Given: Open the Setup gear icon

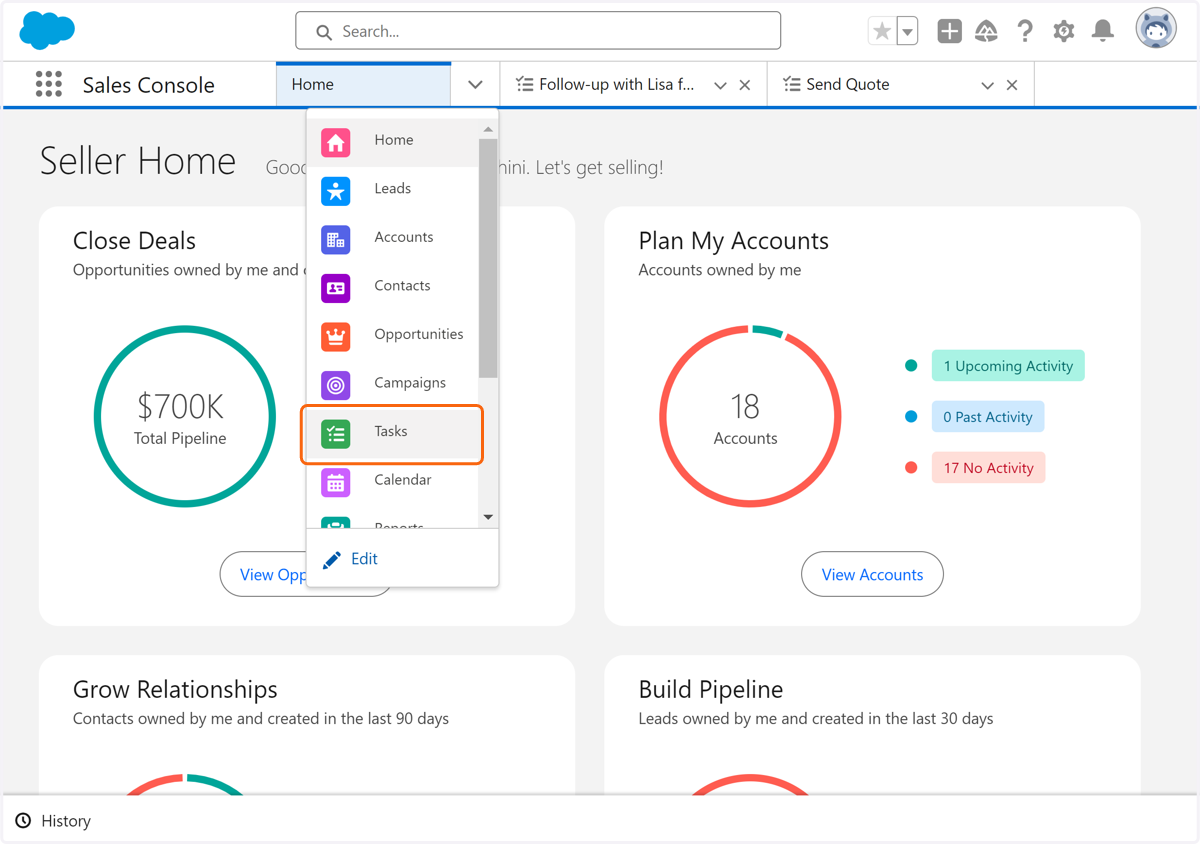Looking at the screenshot, I should click(1063, 31).
